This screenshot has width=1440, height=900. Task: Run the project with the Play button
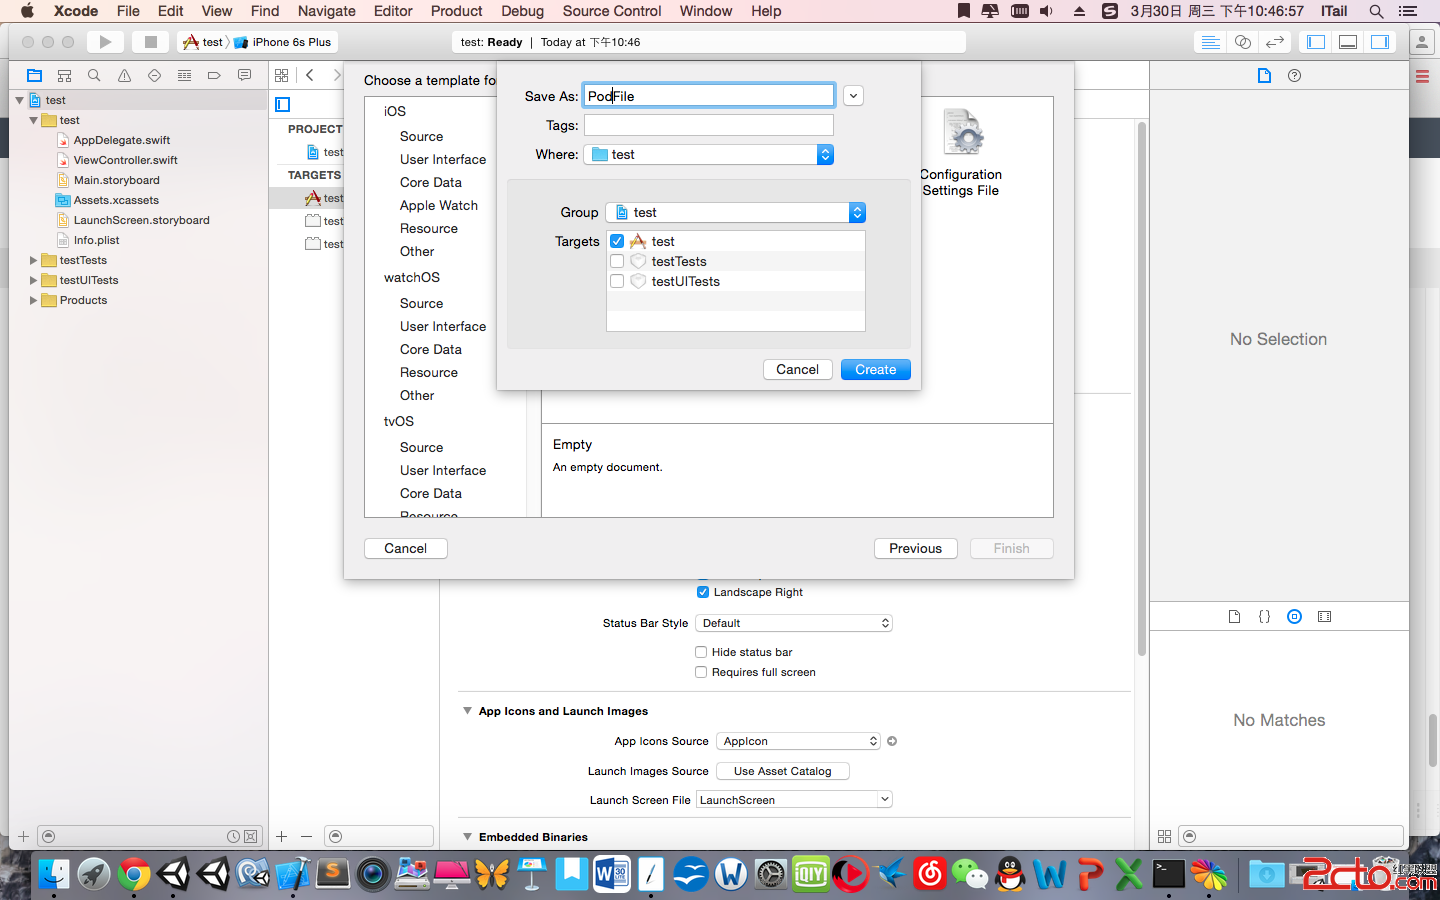(105, 42)
